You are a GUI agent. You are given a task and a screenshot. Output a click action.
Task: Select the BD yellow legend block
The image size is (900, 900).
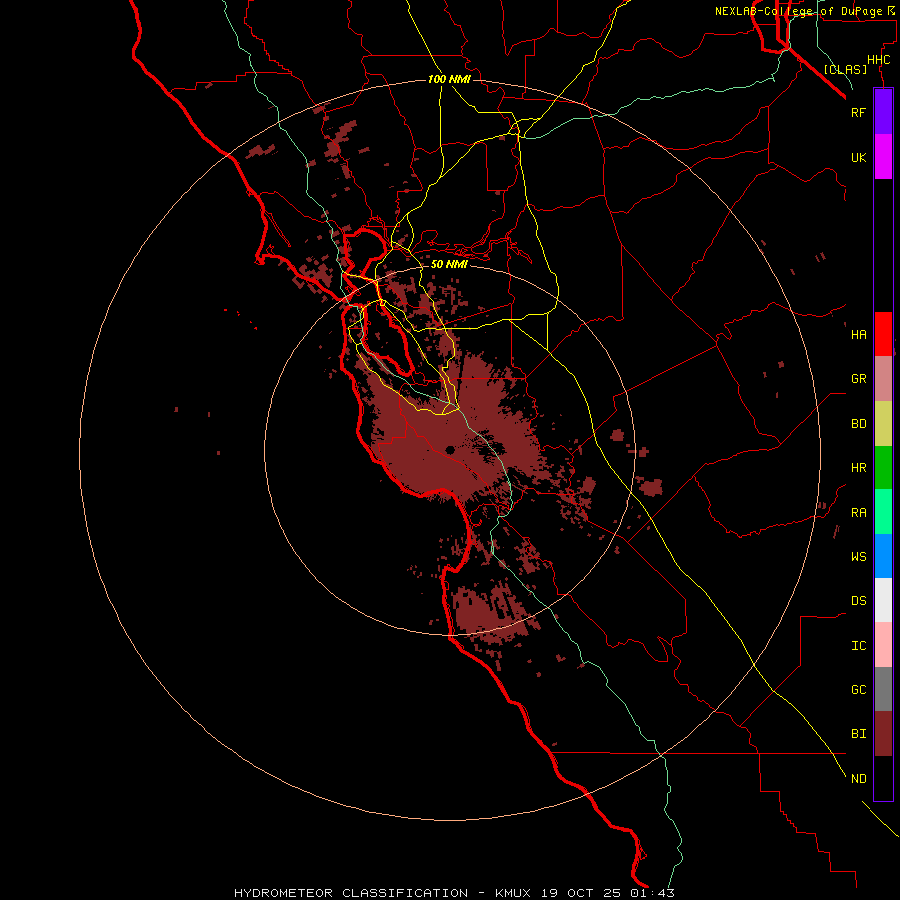tap(883, 424)
